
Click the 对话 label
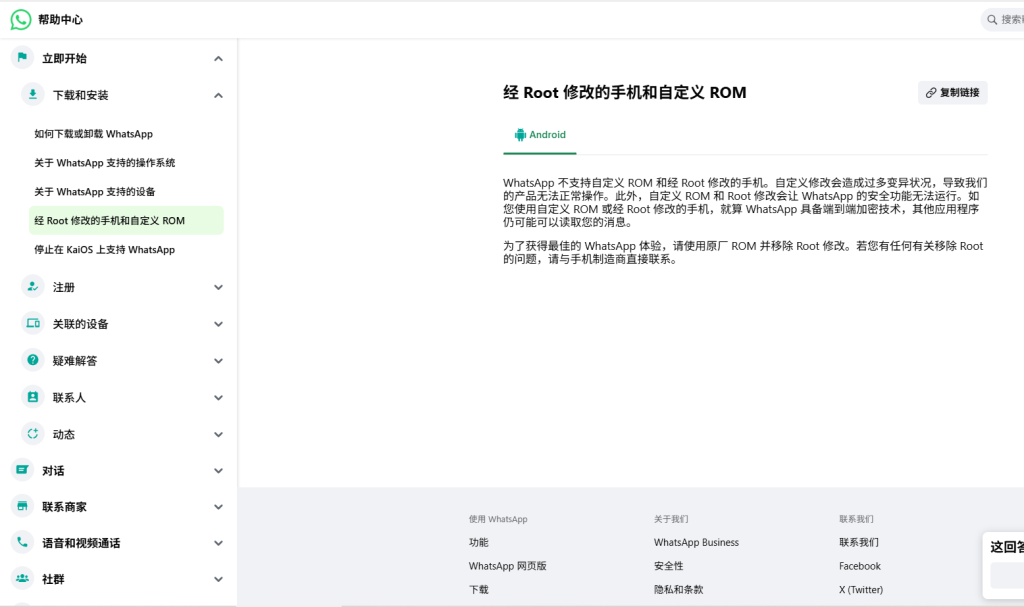[53, 471]
